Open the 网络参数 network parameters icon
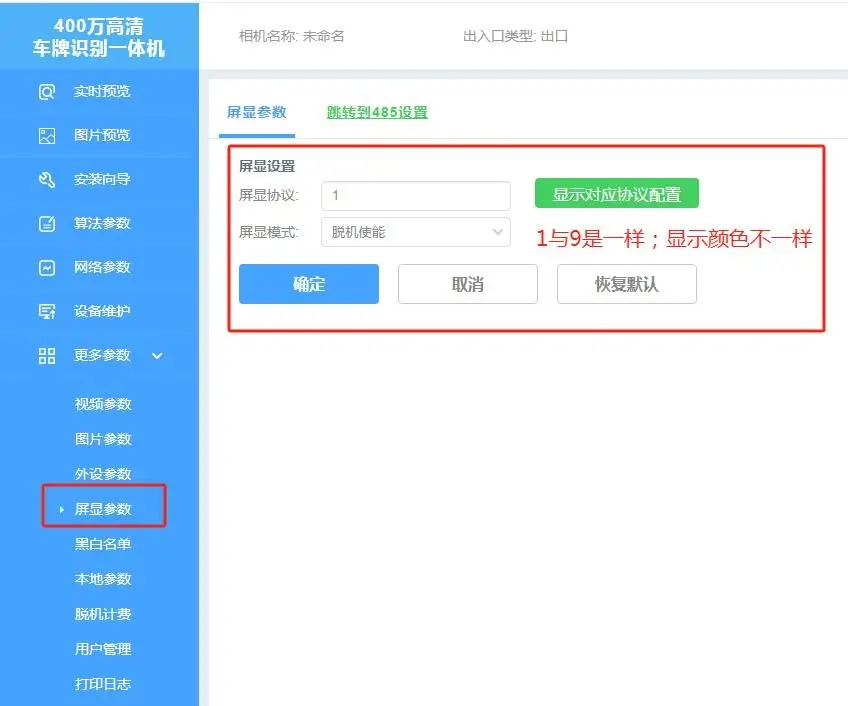The height and width of the screenshot is (706, 848). click(x=46, y=267)
